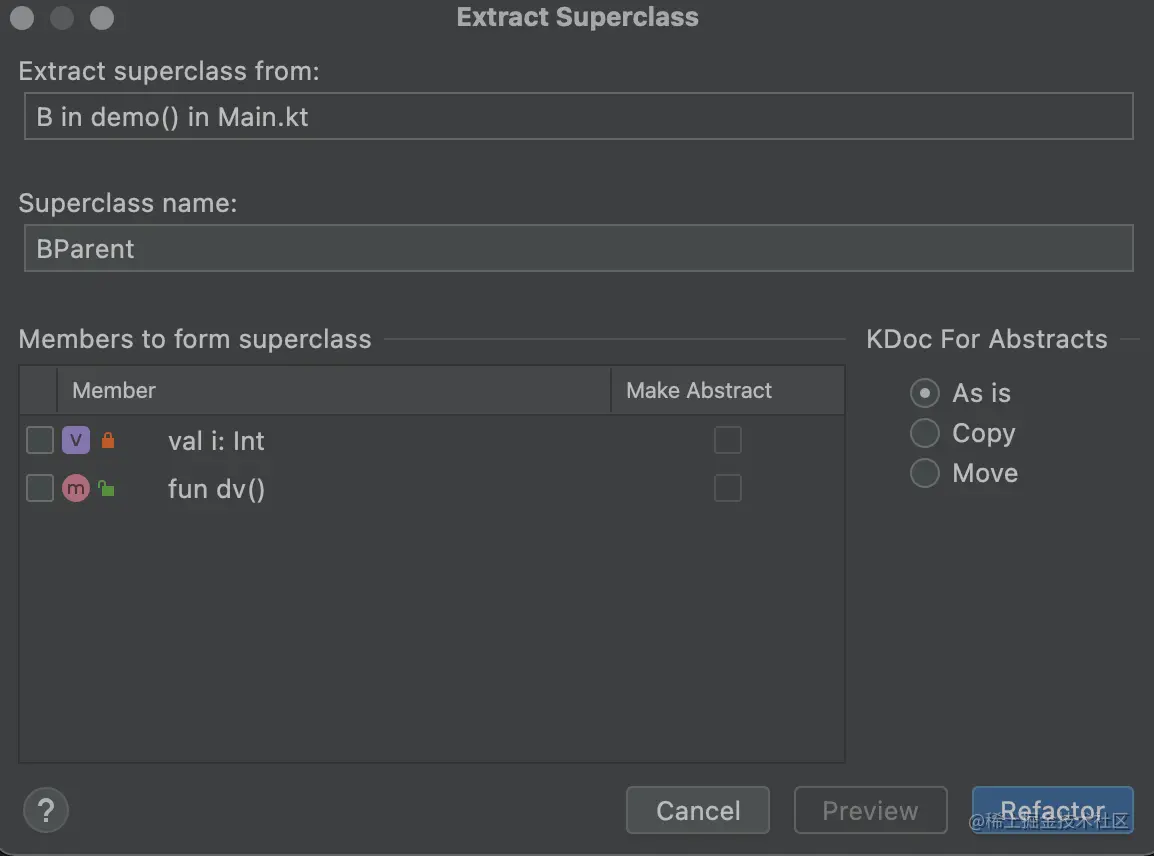
Task: Click the Refactor button
Action: pos(1052,810)
